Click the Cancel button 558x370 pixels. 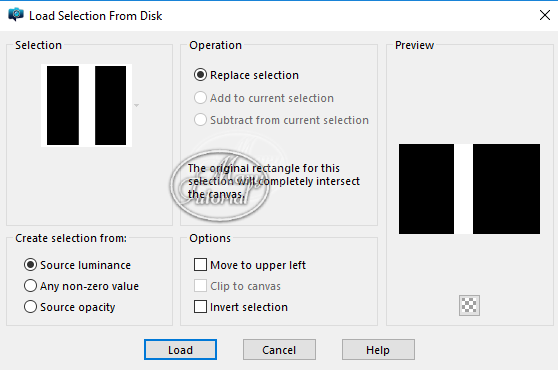tap(279, 350)
